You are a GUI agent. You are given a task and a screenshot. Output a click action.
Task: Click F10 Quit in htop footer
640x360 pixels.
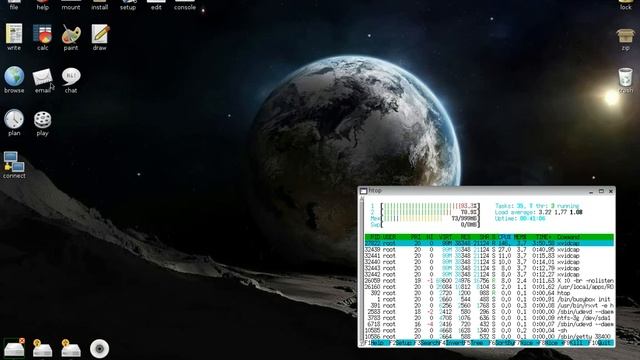click(602, 343)
